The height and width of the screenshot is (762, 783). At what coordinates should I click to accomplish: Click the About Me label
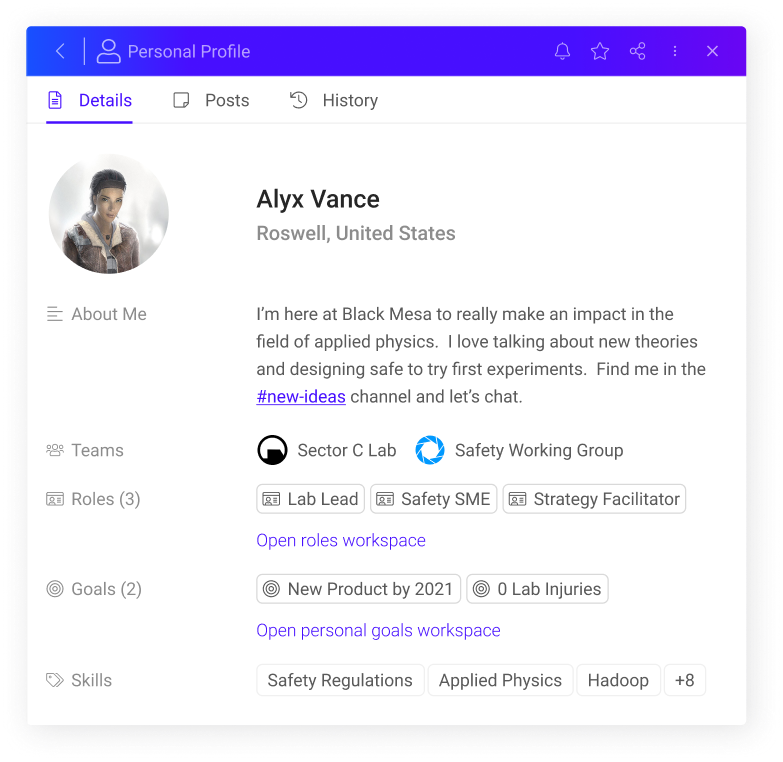[109, 314]
